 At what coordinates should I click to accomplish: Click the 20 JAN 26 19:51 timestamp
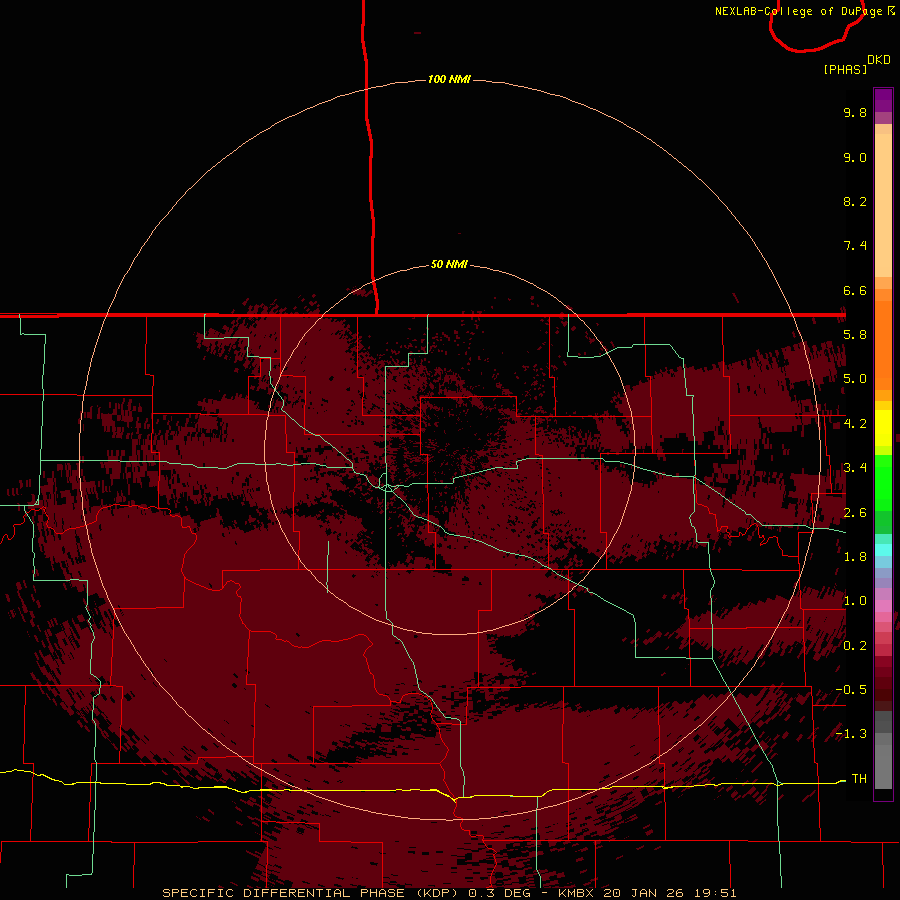click(x=670, y=893)
